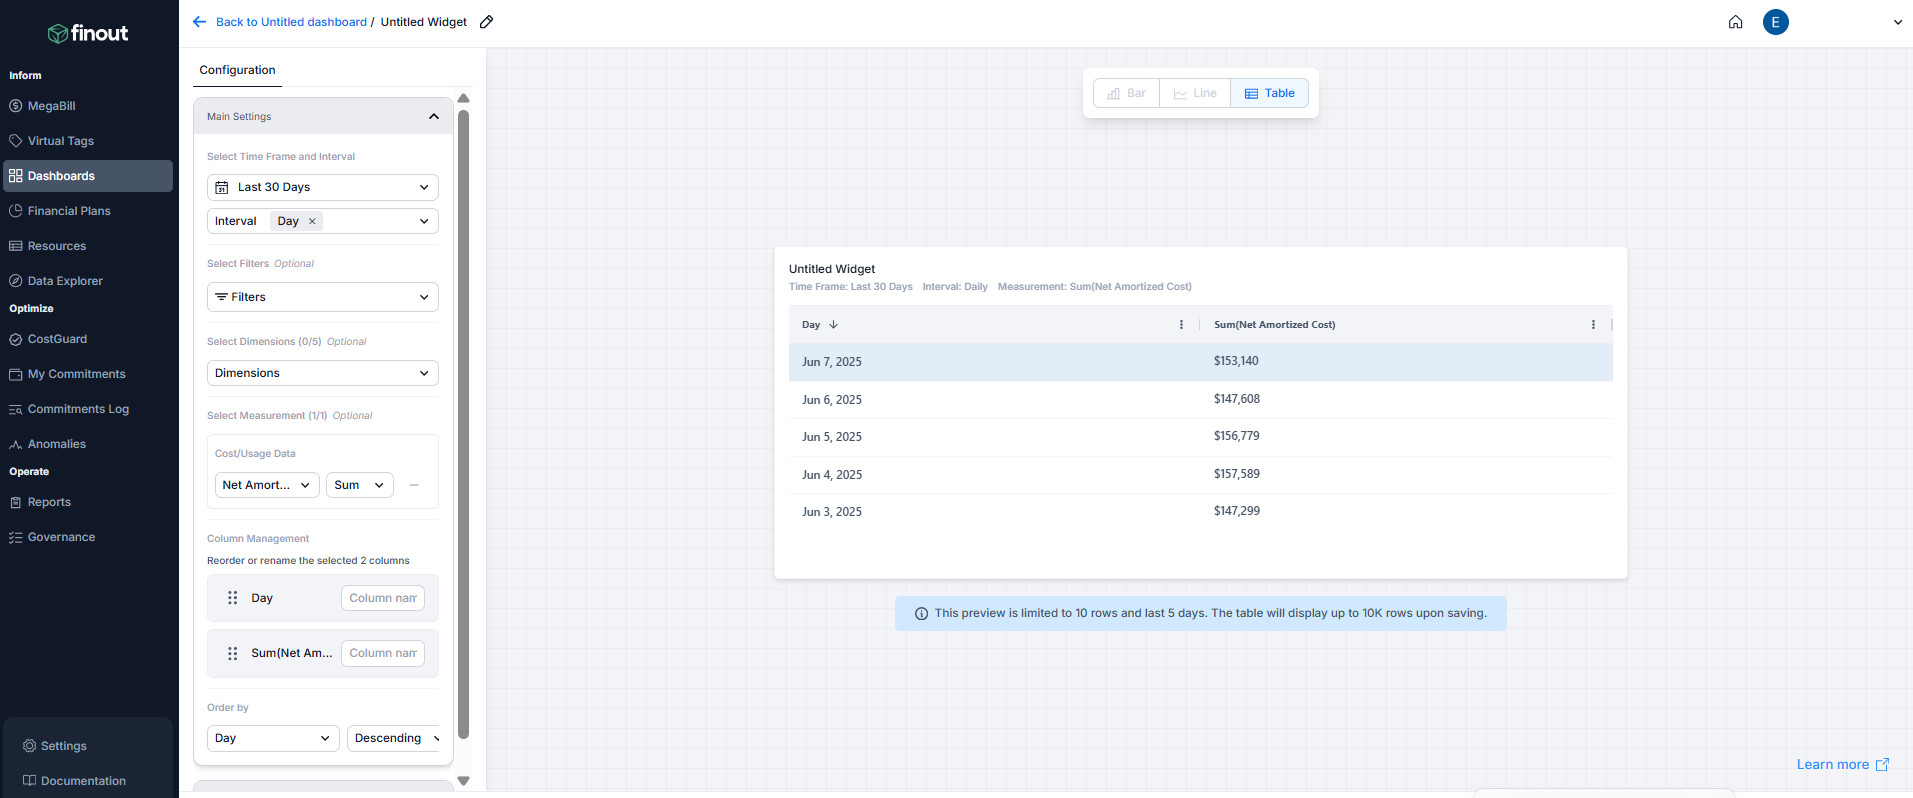
Task: Click the home icon in top bar
Action: (x=1735, y=22)
